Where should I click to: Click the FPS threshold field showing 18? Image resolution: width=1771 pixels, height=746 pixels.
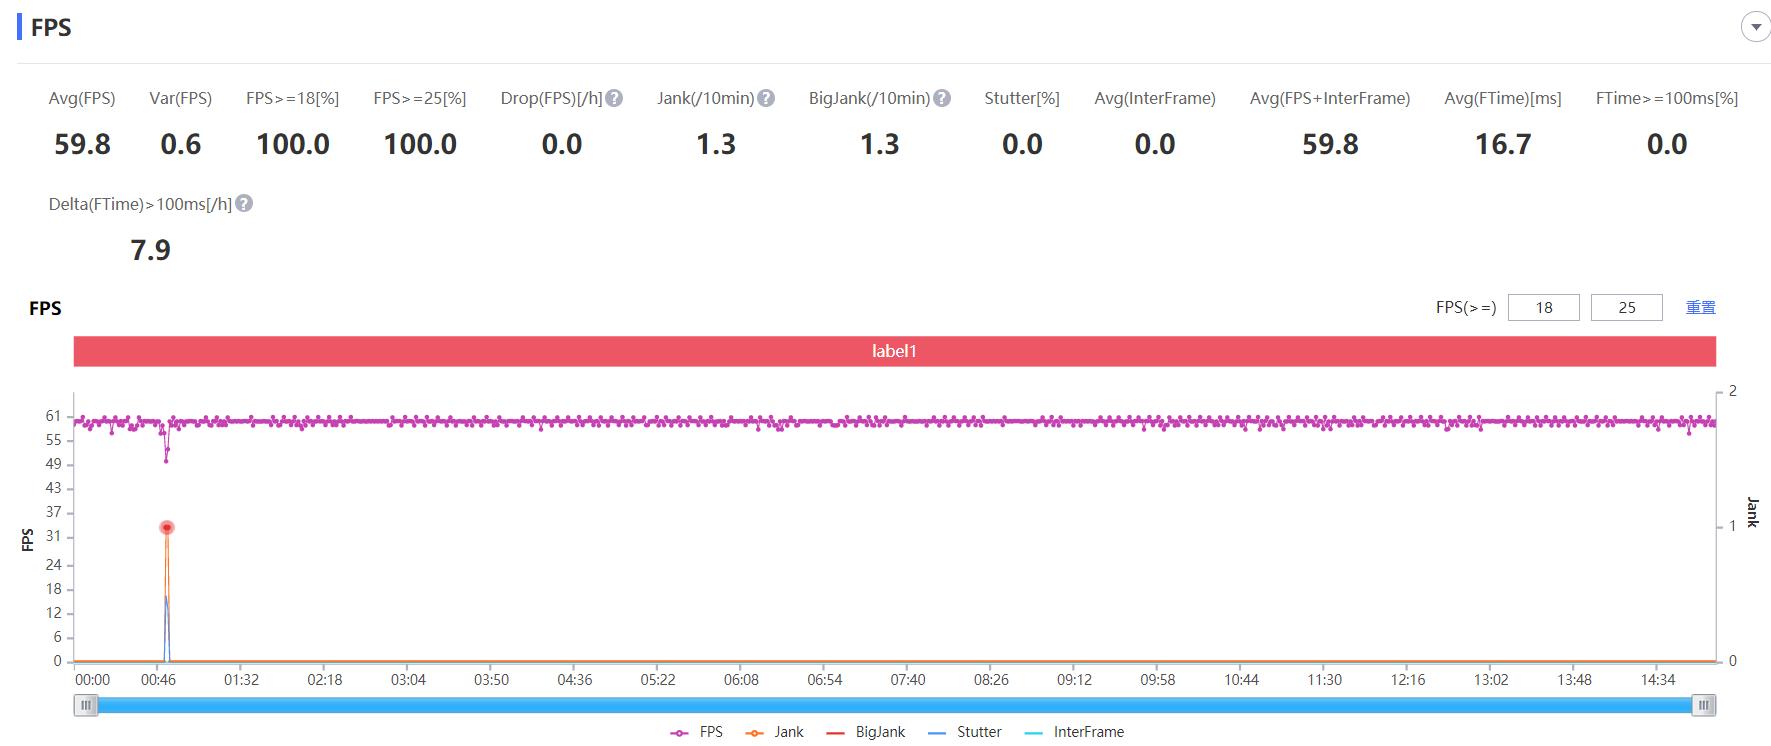click(x=1544, y=307)
